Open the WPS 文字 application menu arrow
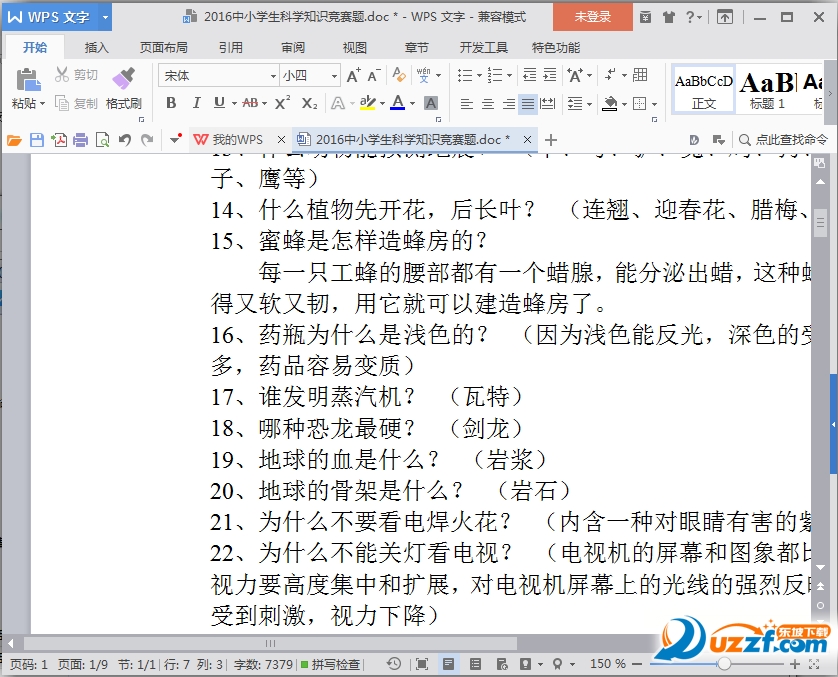 (x=105, y=17)
